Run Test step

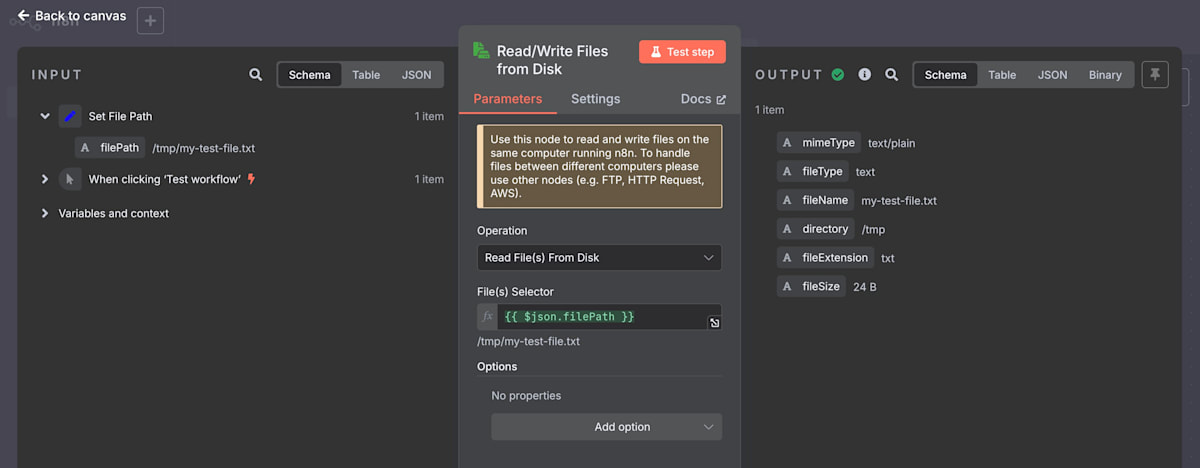[682, 52]
